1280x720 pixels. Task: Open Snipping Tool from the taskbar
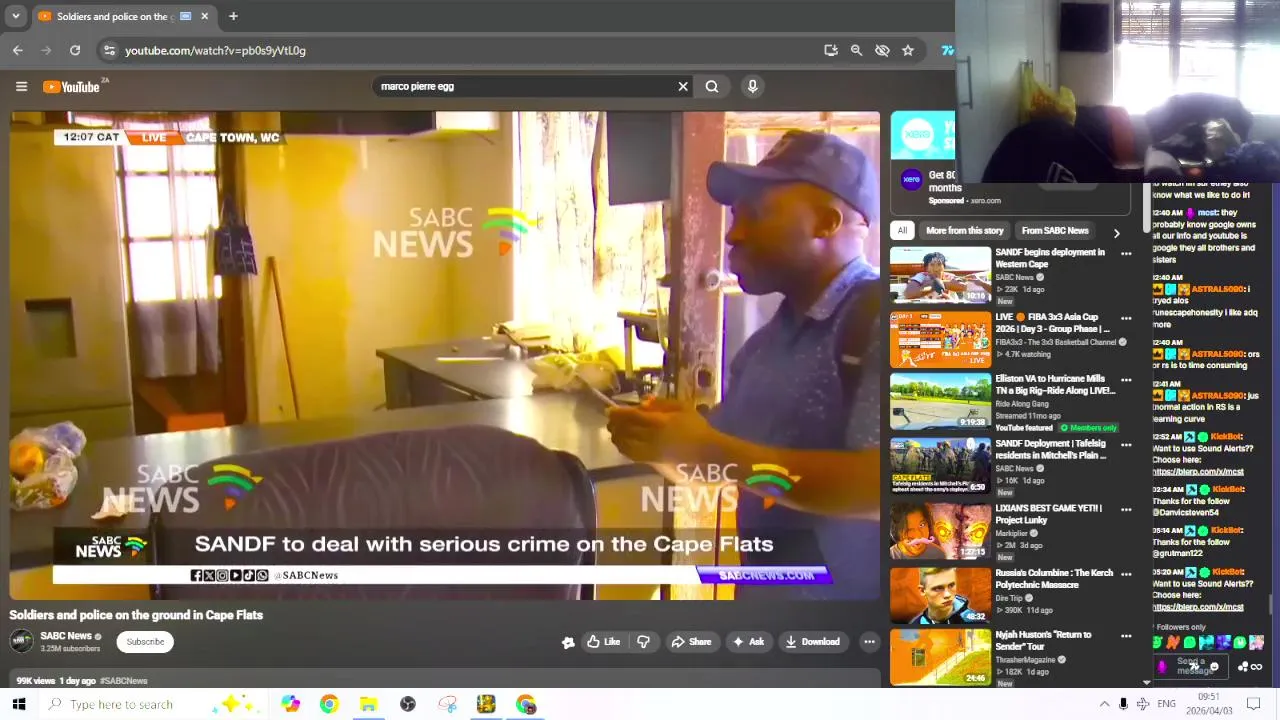[447, 704]
